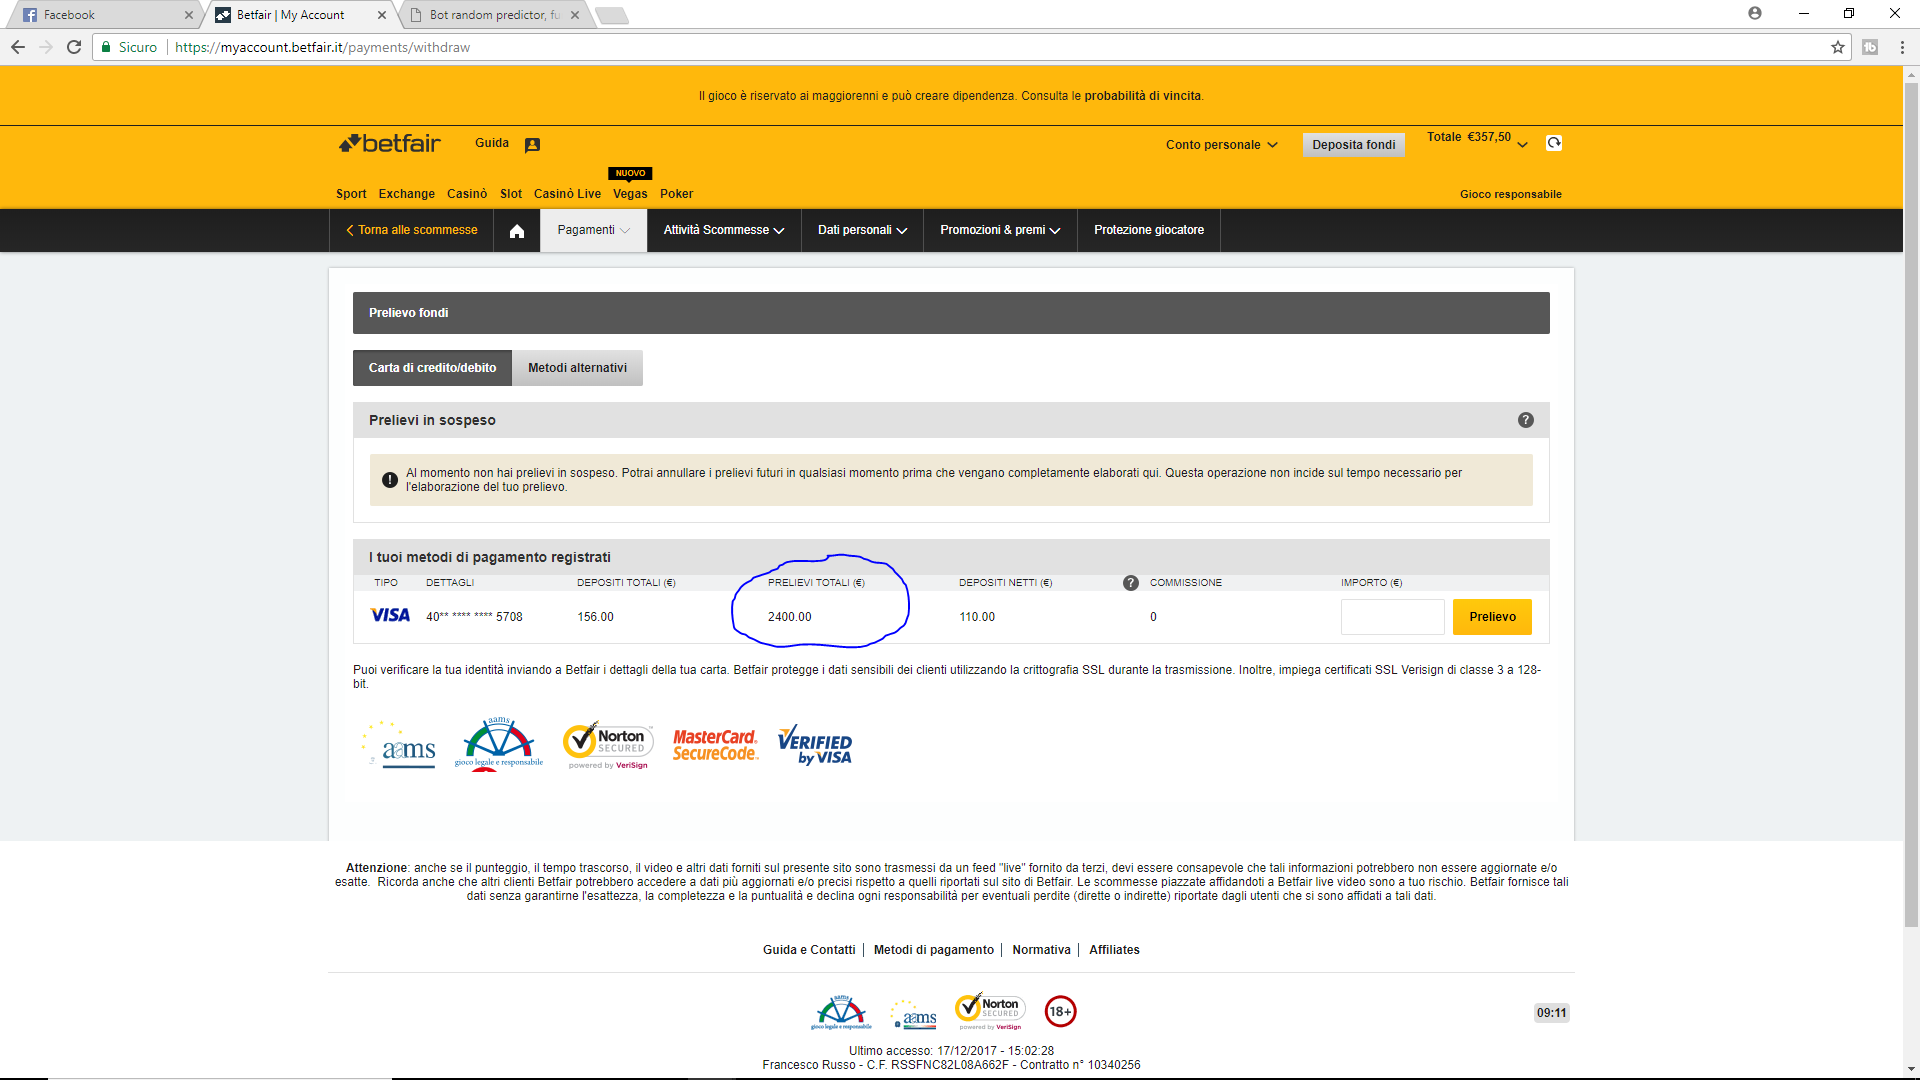1920x1080 pixels.
Task: Open the Slot section
Action: click(x=511, y=194)
